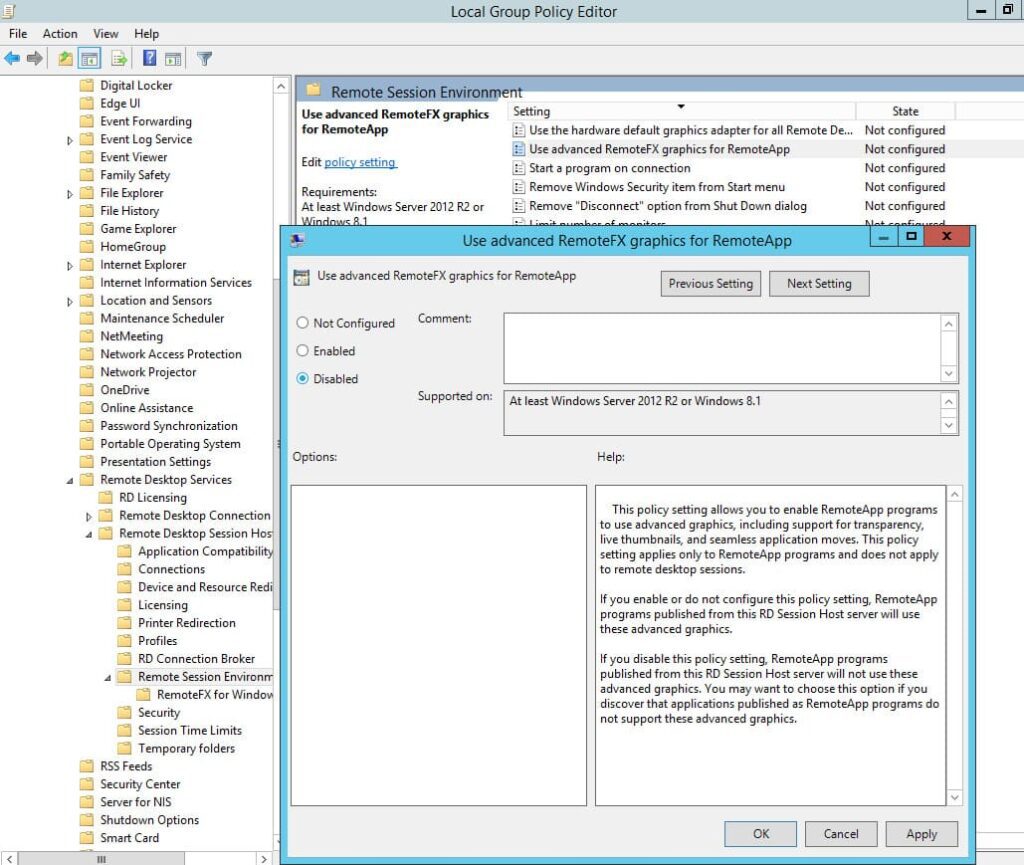Click the dialog title bar system icon

point(298,240)
